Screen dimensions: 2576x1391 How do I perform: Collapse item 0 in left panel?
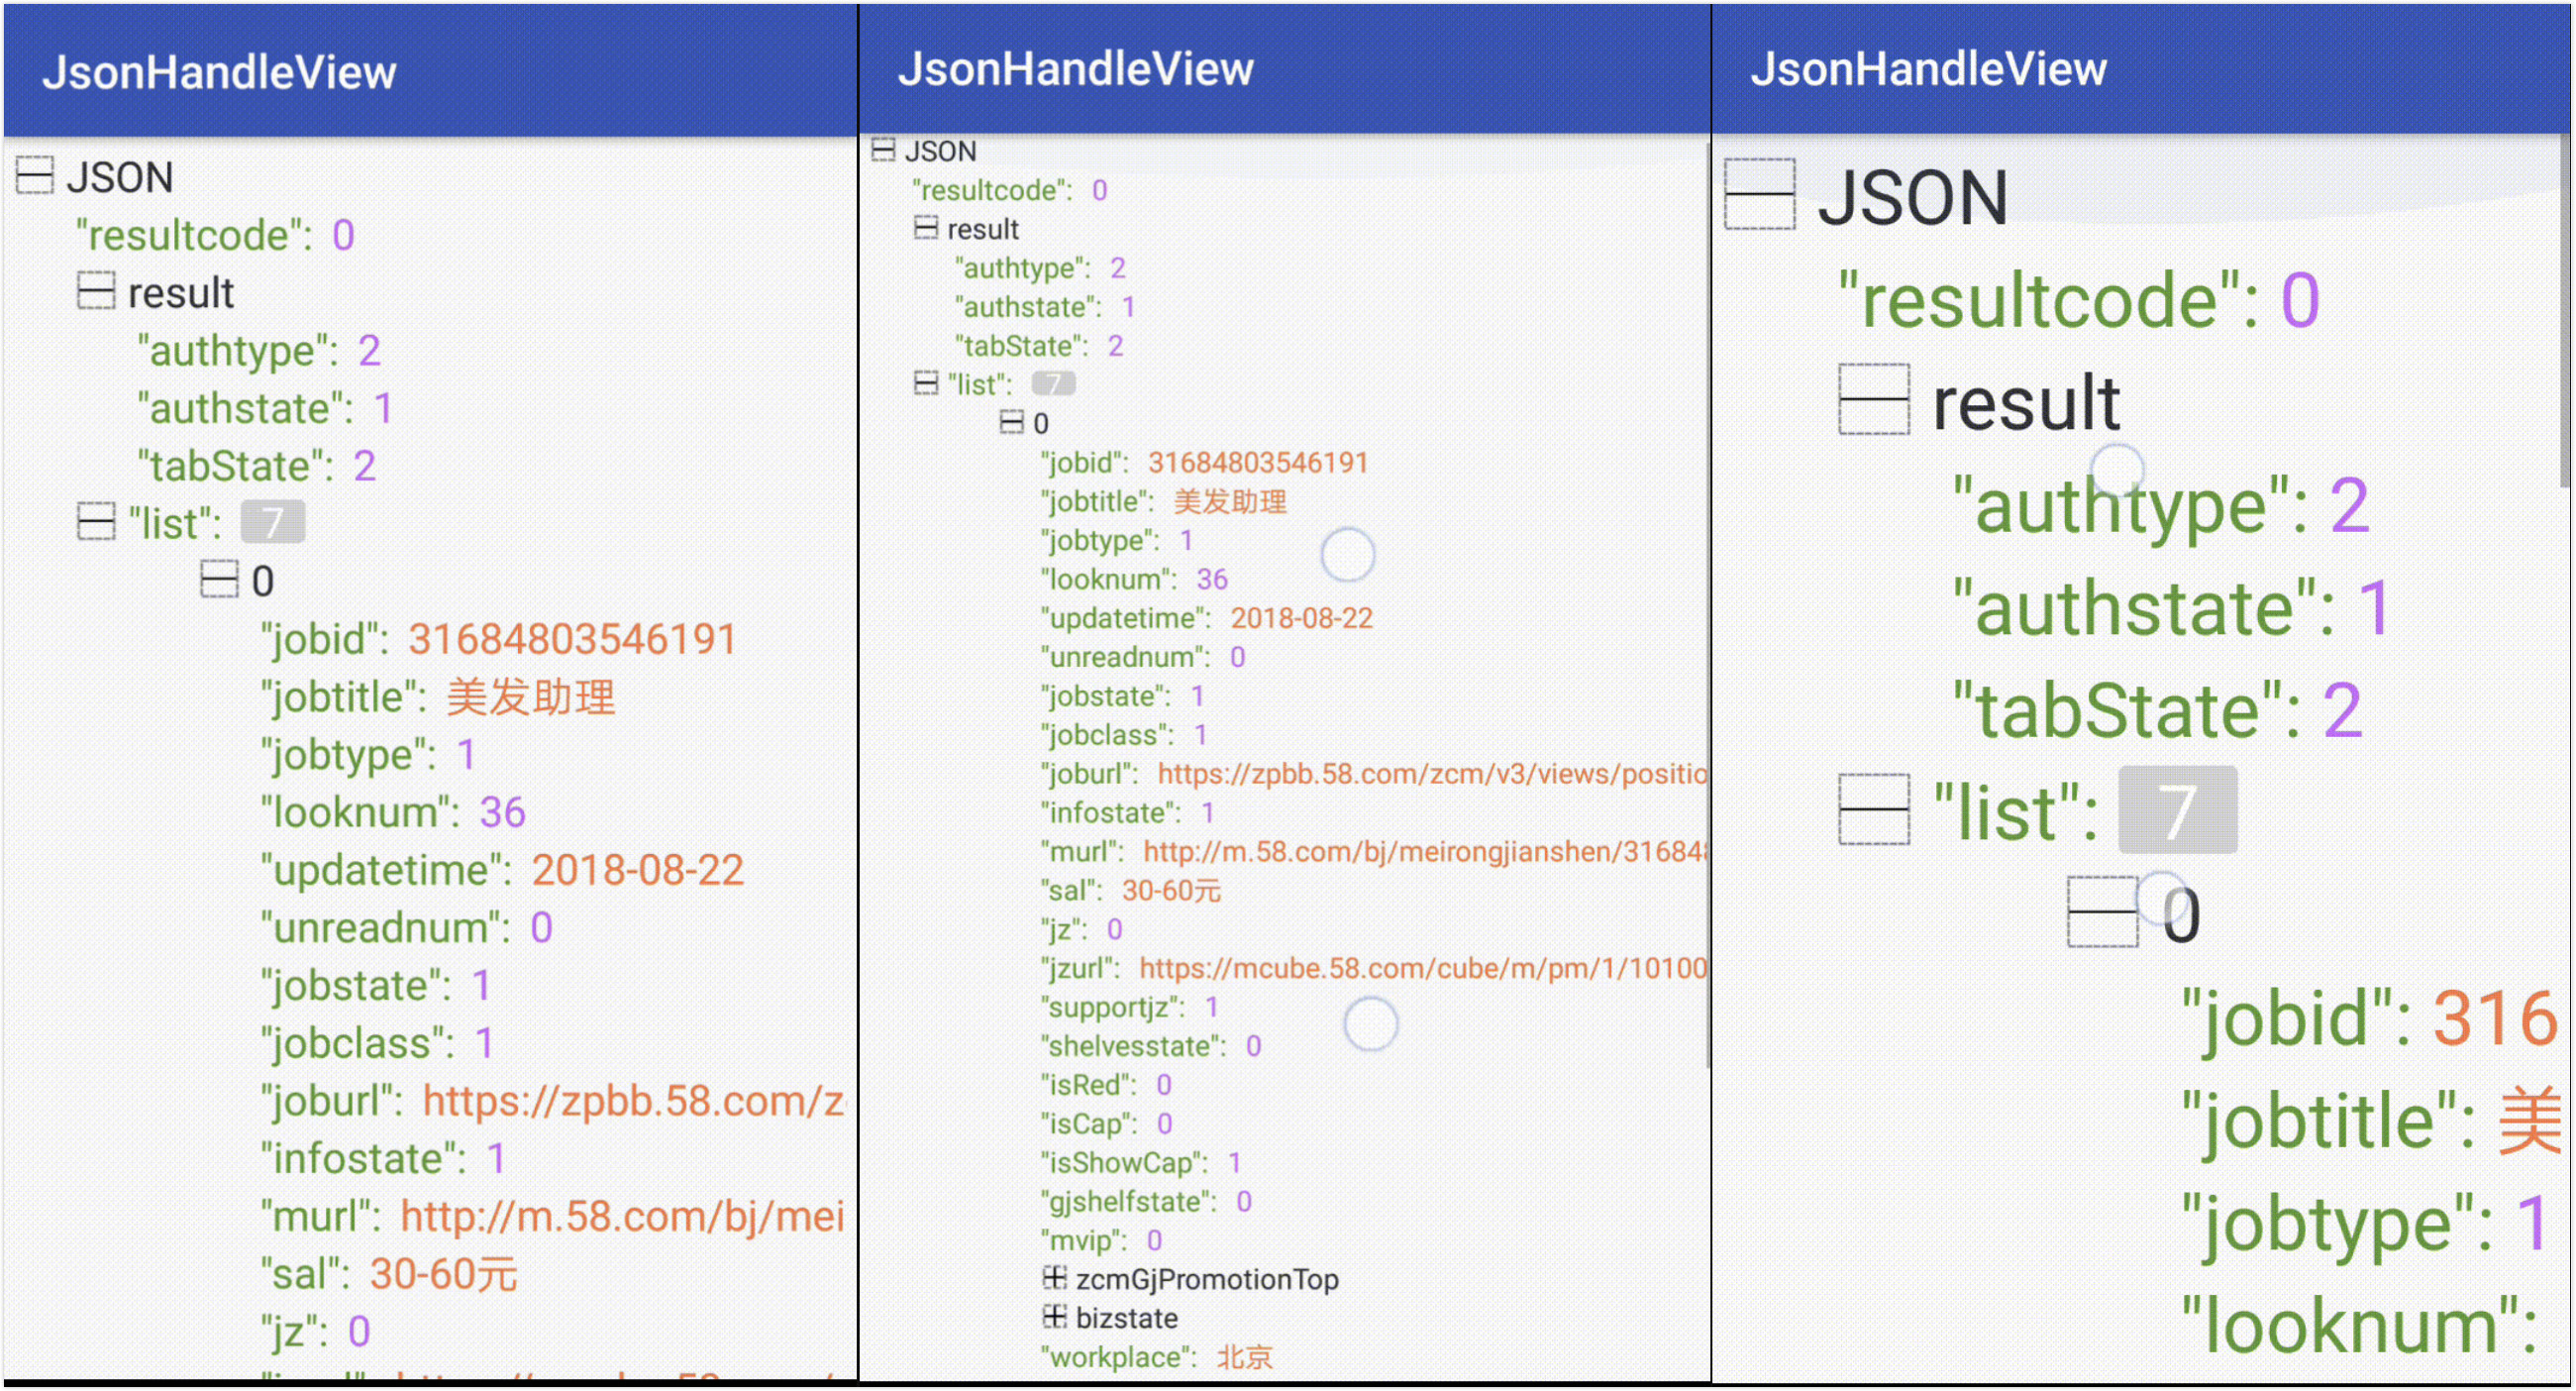pos(219,579)
